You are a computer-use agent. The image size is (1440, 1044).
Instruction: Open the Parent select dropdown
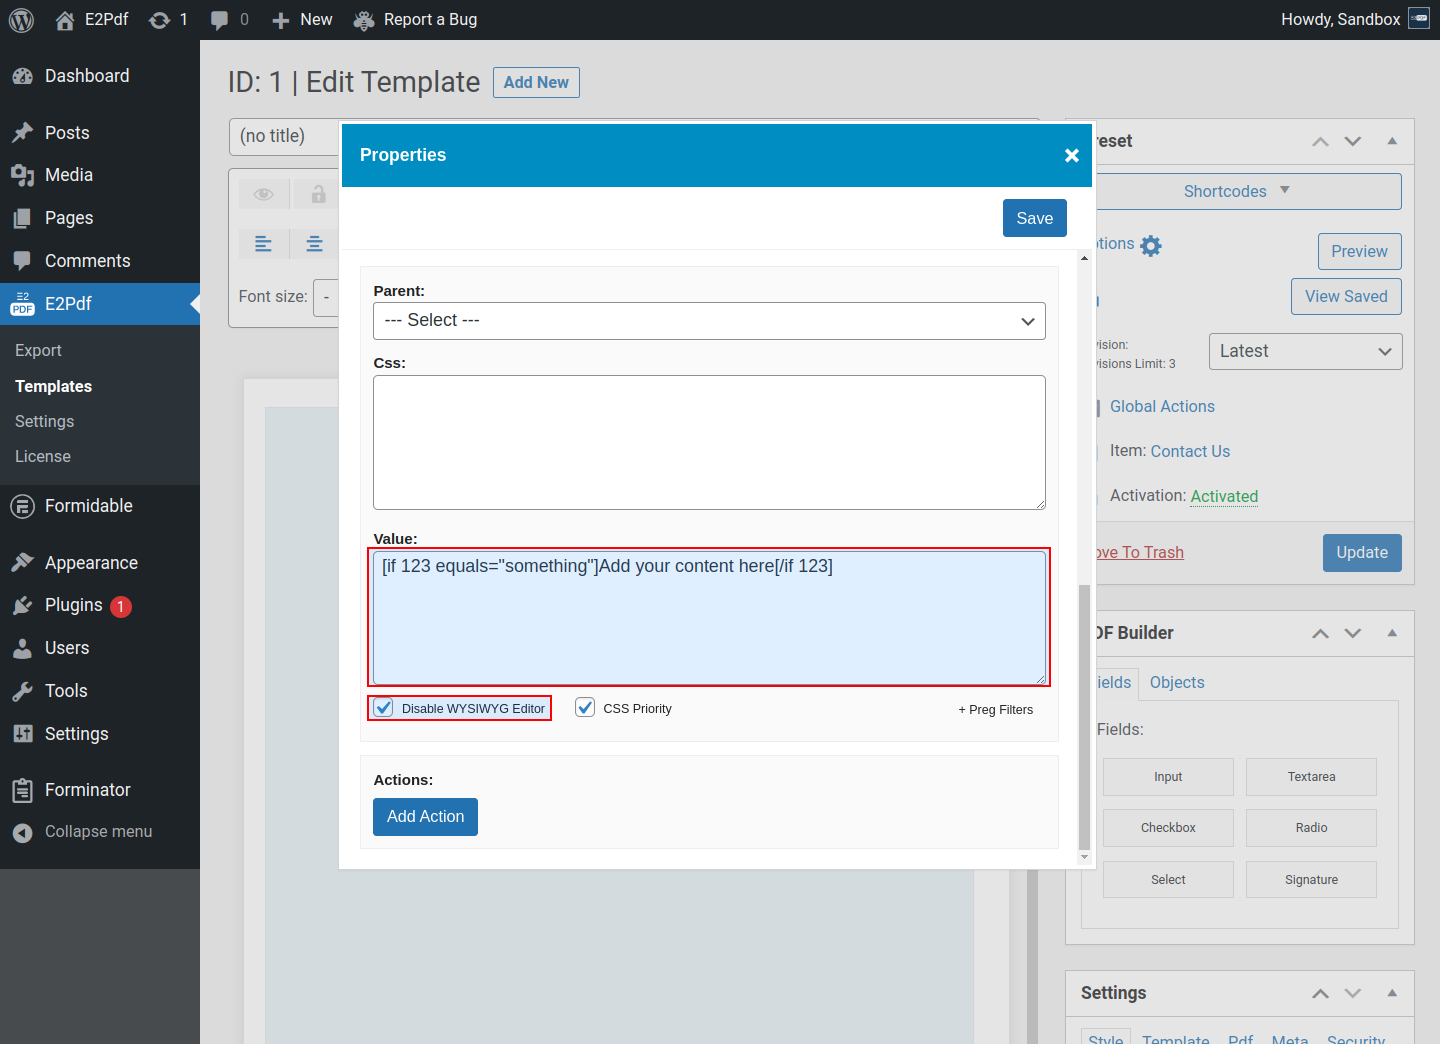click(x=709, y=321)
